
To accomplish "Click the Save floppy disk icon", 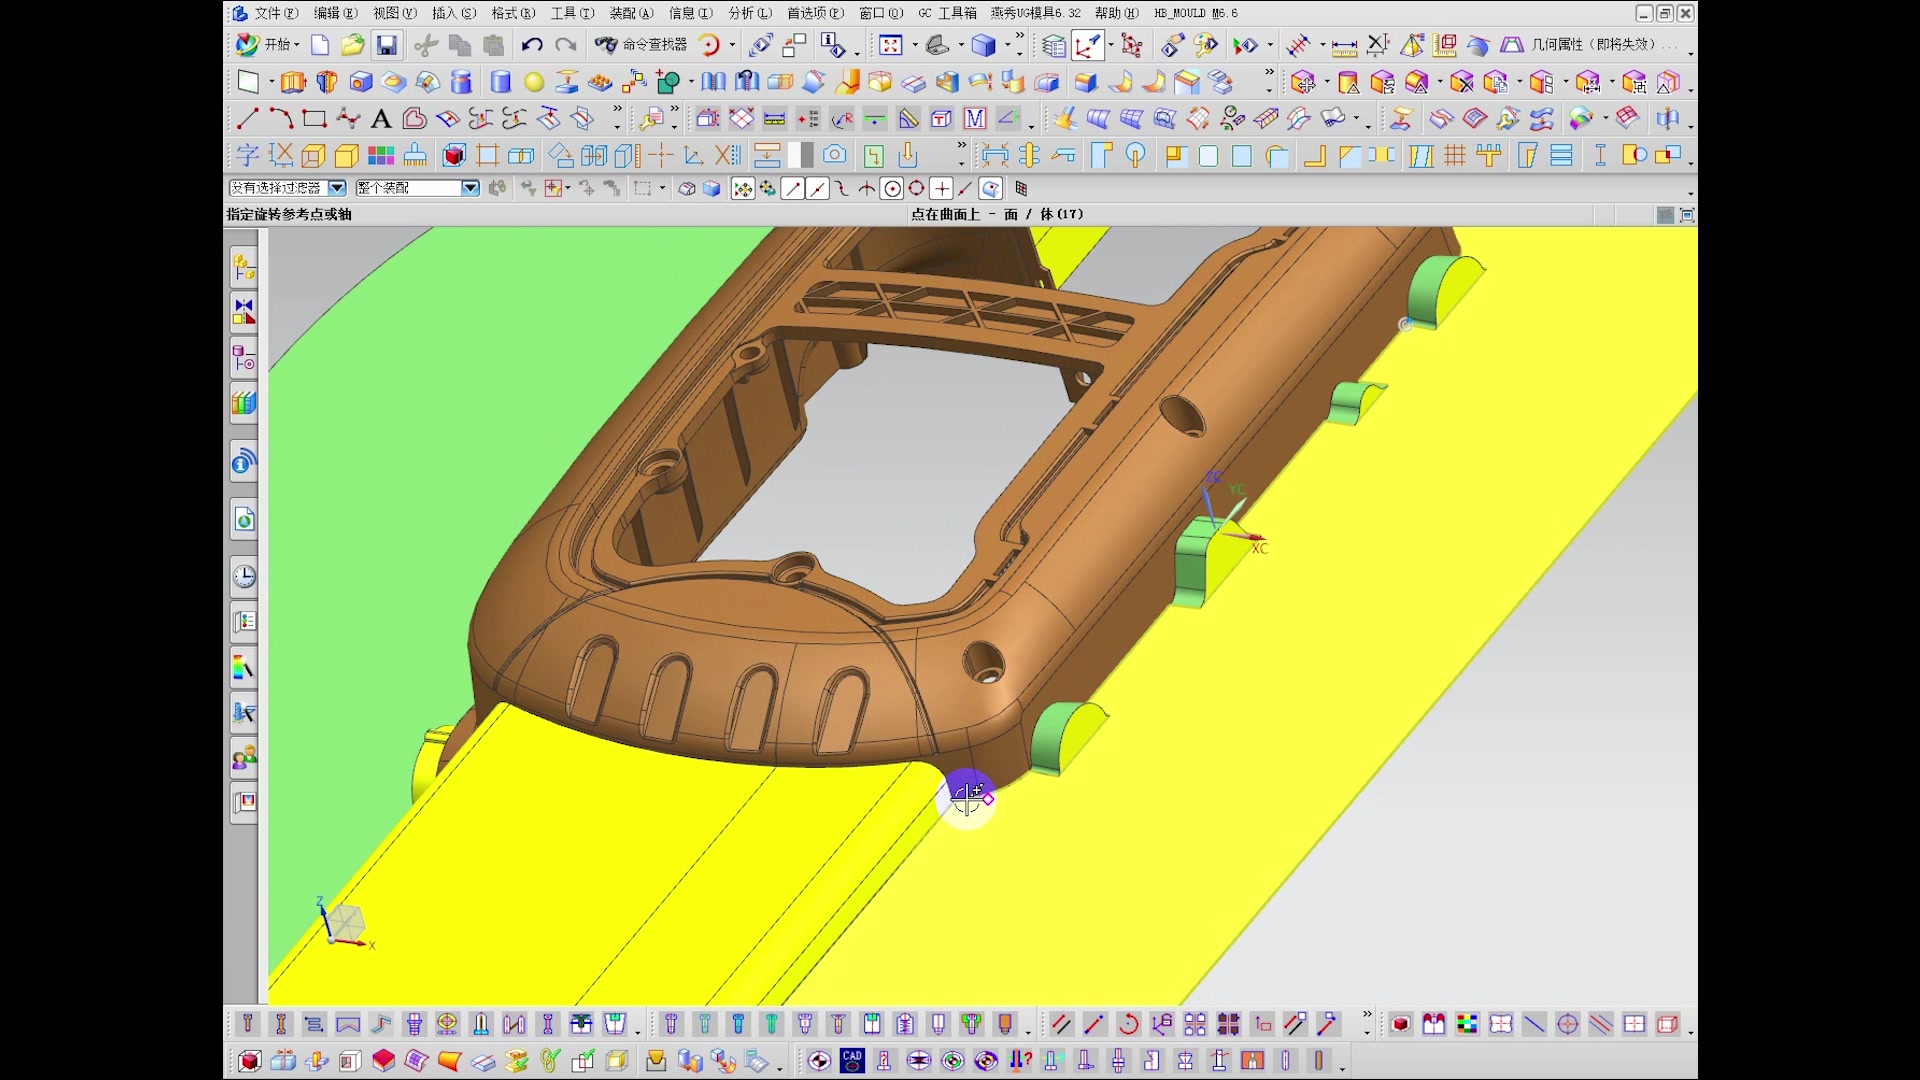I will point(386,45).
